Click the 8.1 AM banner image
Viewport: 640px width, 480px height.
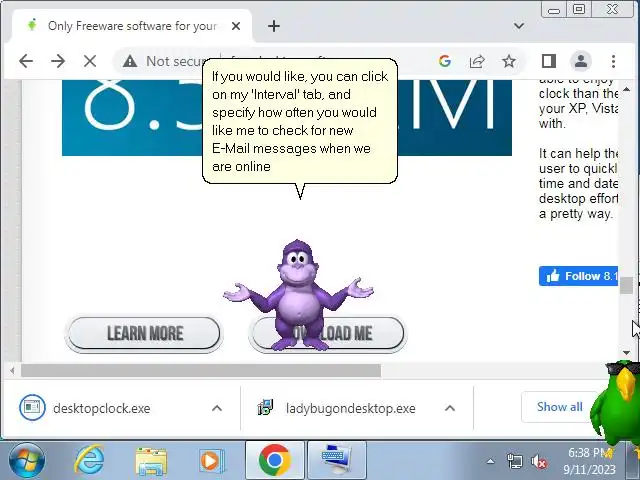coord(287,118)
